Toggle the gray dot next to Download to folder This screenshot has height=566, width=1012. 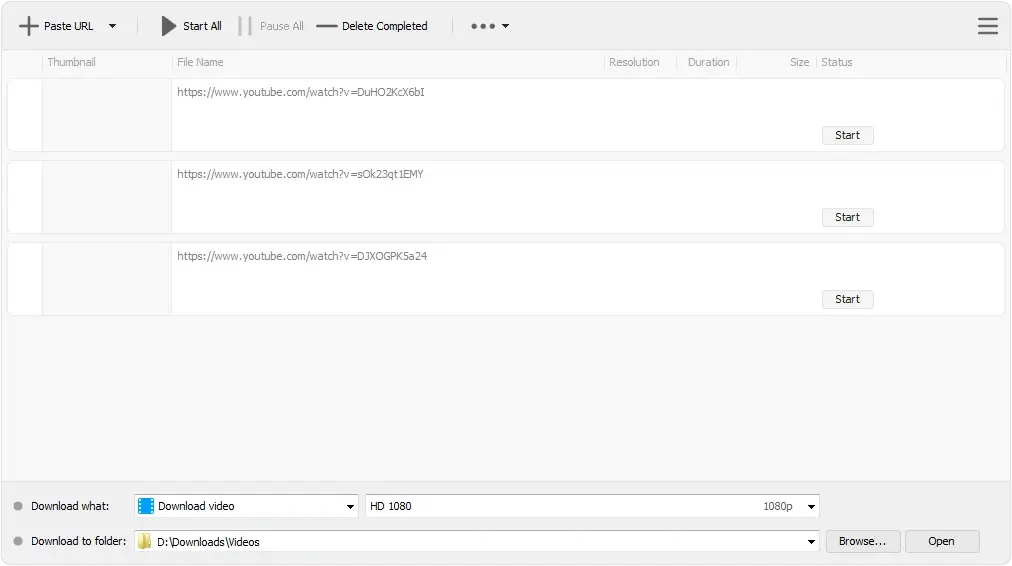point(18,541)
